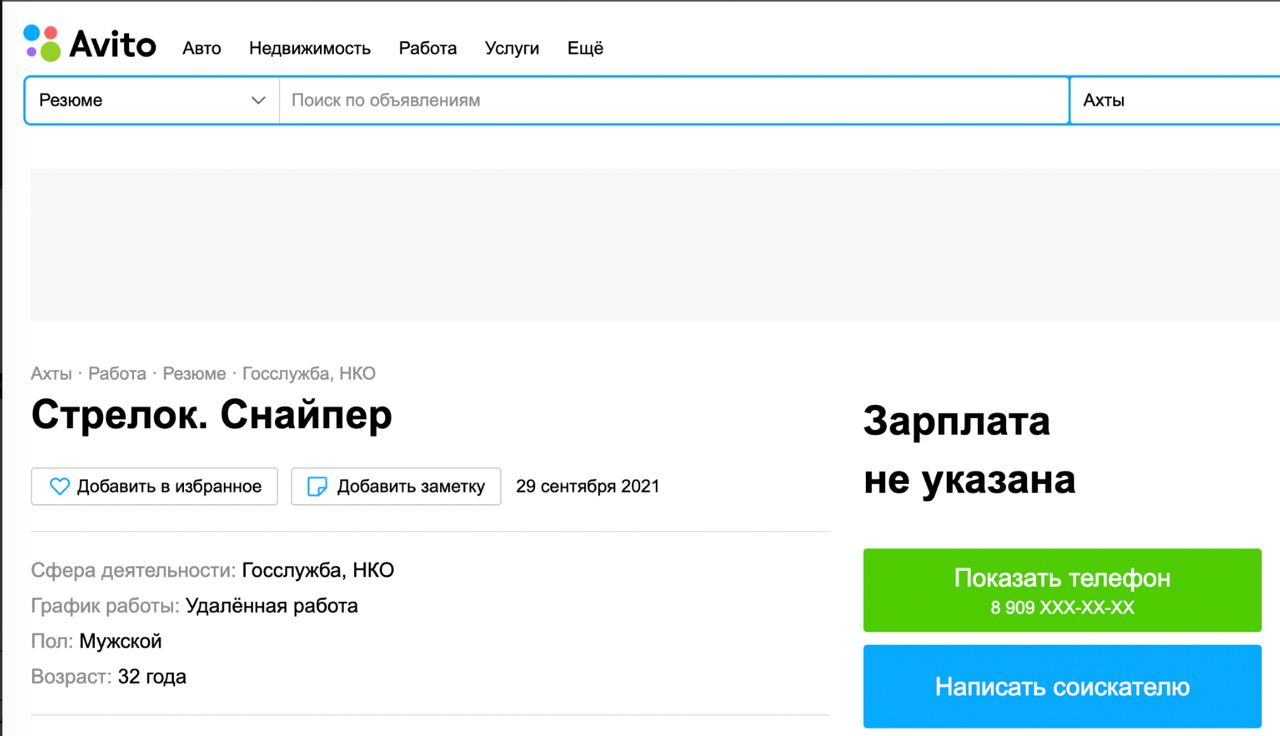Click the note icon in Добавить заметку
Image resolution: width=1280 pixels, height=736 pixels.
[x=317, y=487]
